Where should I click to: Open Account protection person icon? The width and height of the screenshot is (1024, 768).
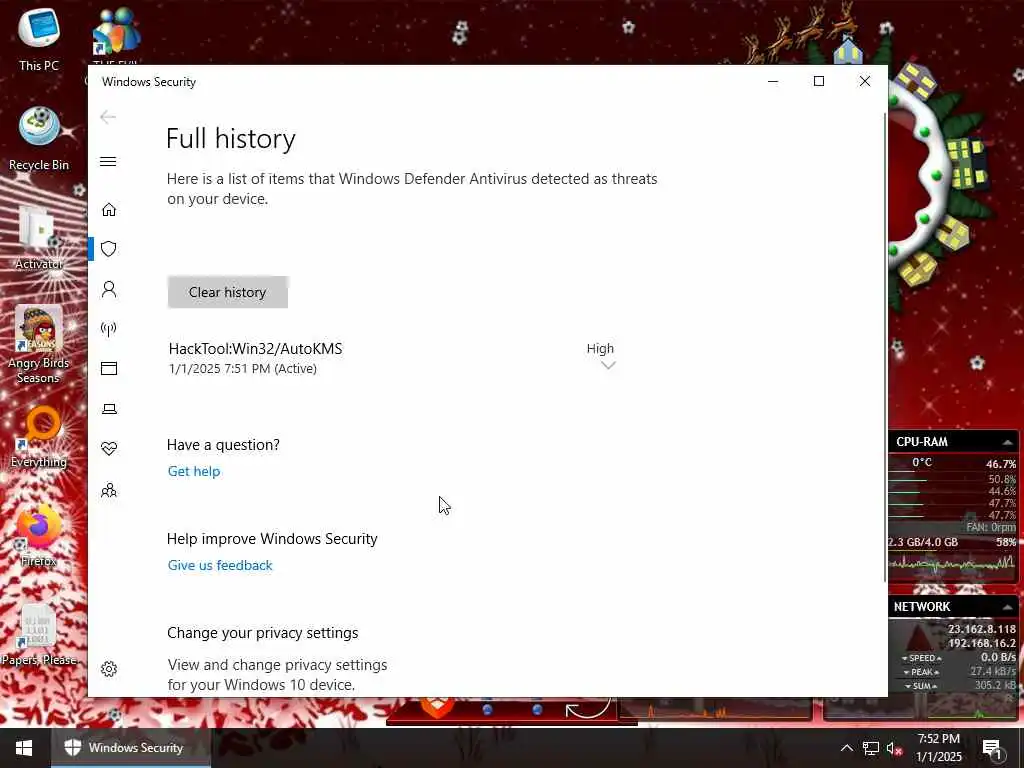pos(109,289)
